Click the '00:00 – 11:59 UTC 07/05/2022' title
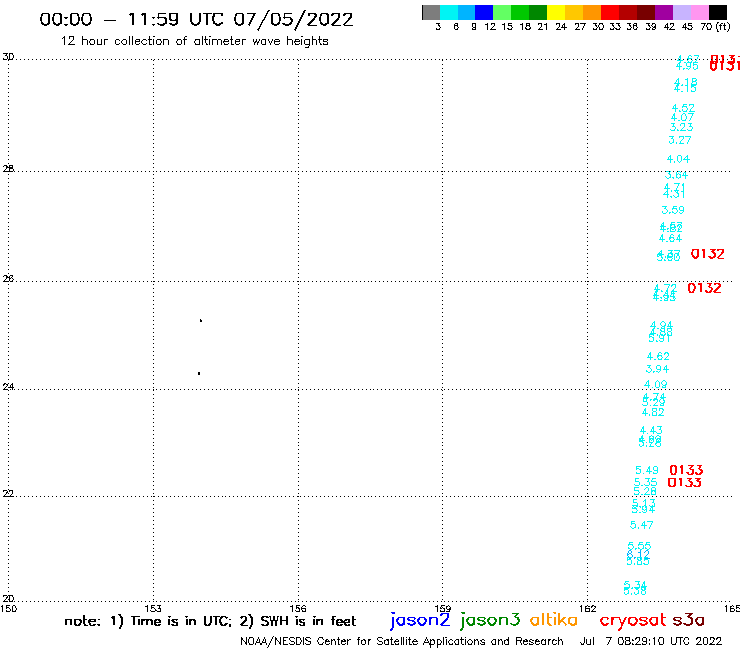Image resolution: width=740 pixels, height=650 pixels. point(196,19)
